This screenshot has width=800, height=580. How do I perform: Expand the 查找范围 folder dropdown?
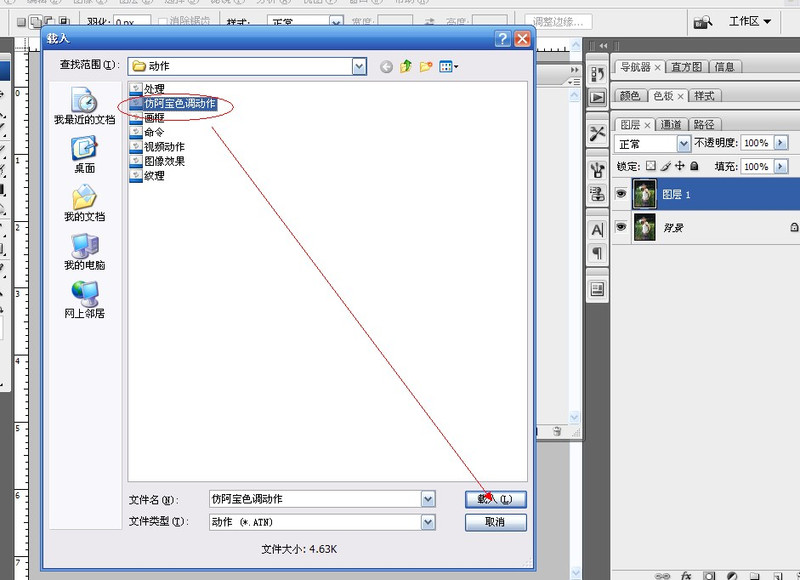pos(359,66)
